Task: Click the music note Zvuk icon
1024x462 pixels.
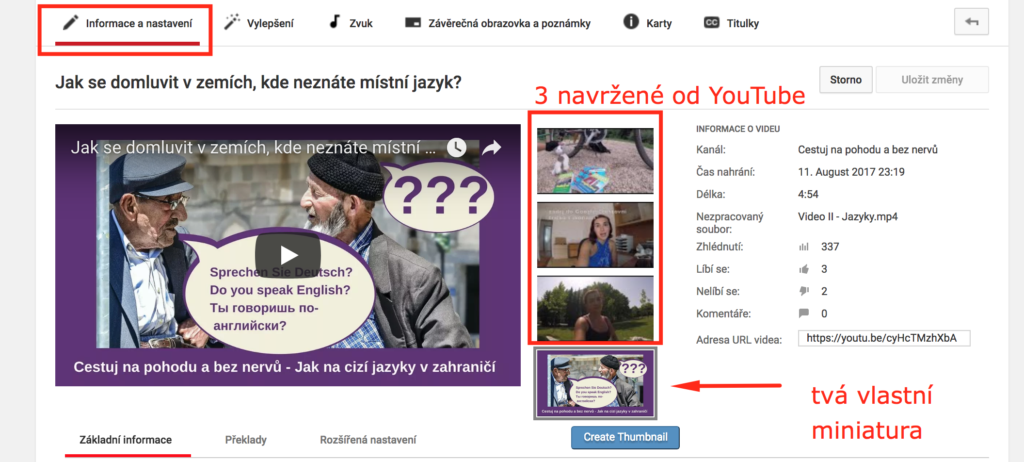Action: pos(335,22)
